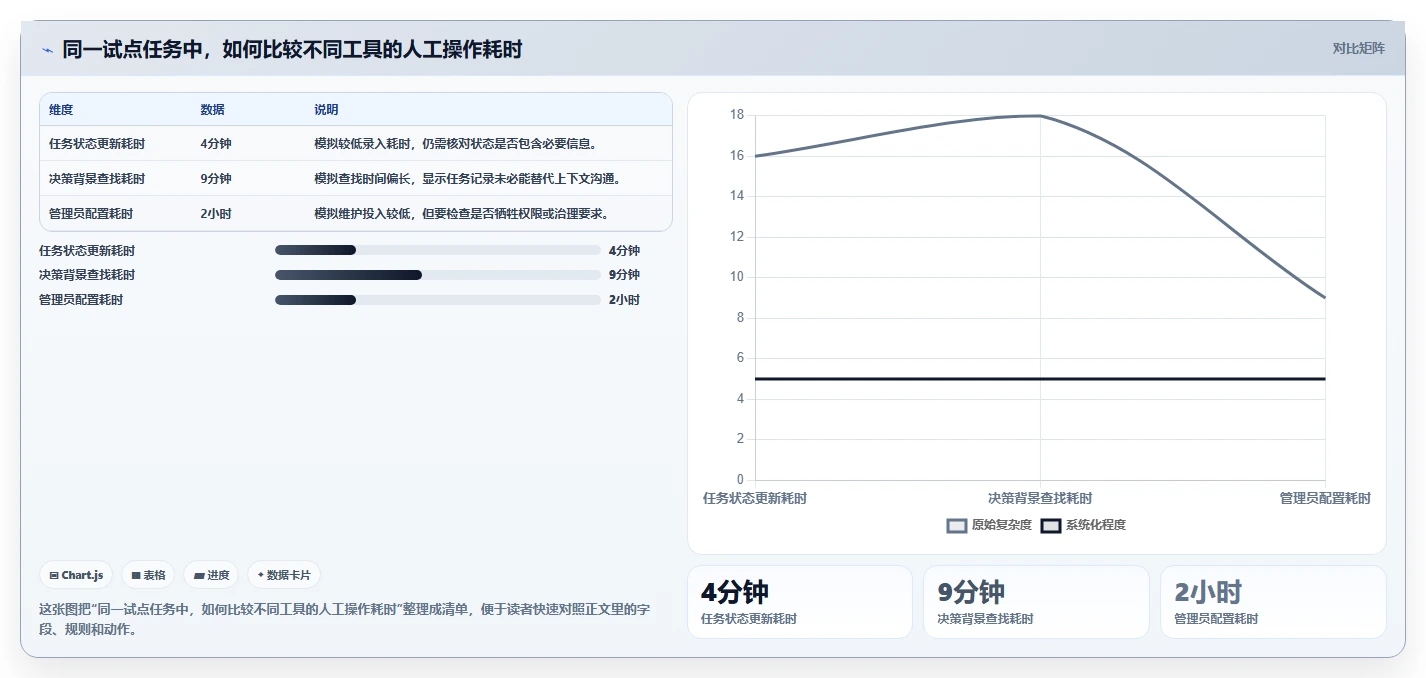Viewport: 1426px width, 678px height.
Task: Click 4分钟 label right of progress bar
Action: pos(624,250)
